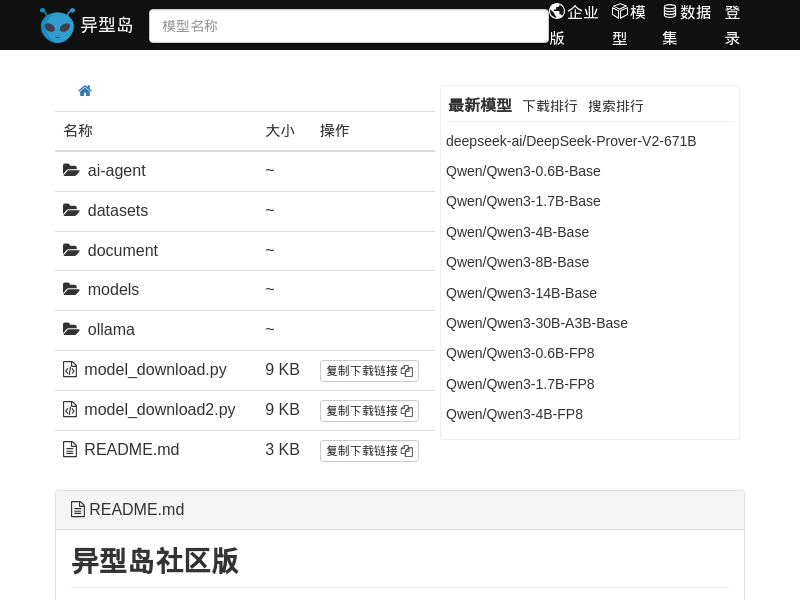
Task: Click the login link in header
Action: 733,25
